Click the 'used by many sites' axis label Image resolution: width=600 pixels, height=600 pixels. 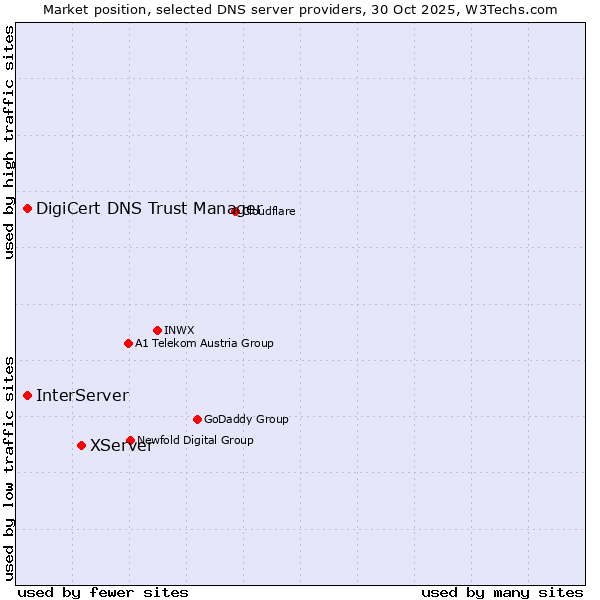coord(501,592)
